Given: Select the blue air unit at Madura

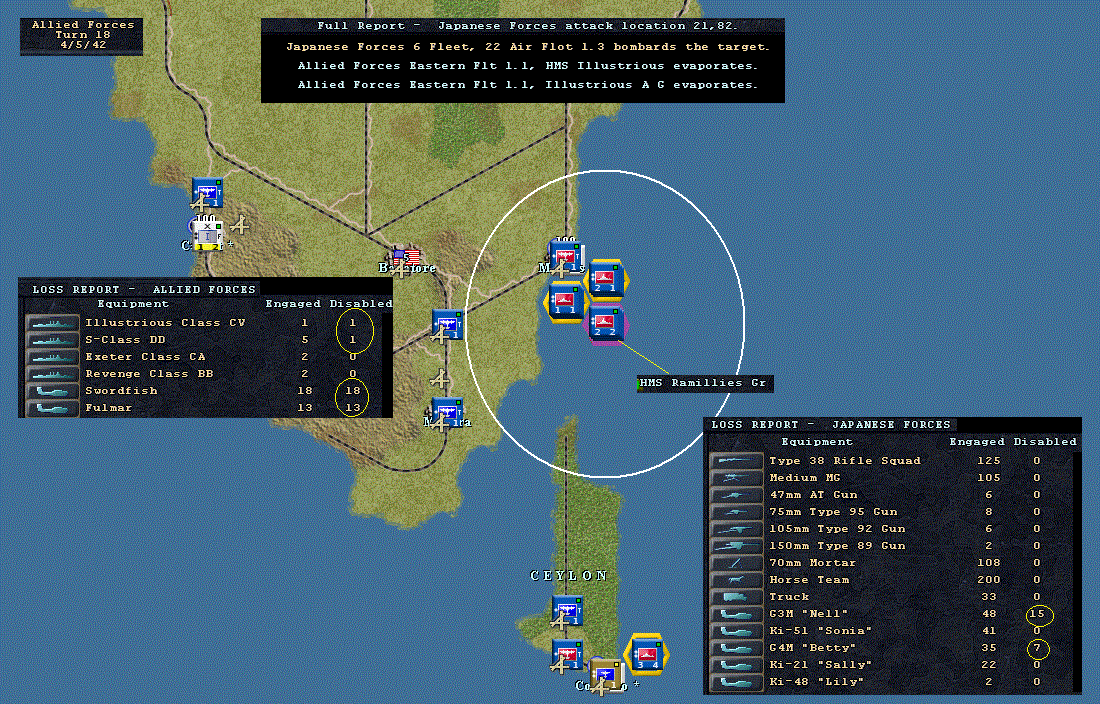Looking at the screenshot, I should coord(447,412).
